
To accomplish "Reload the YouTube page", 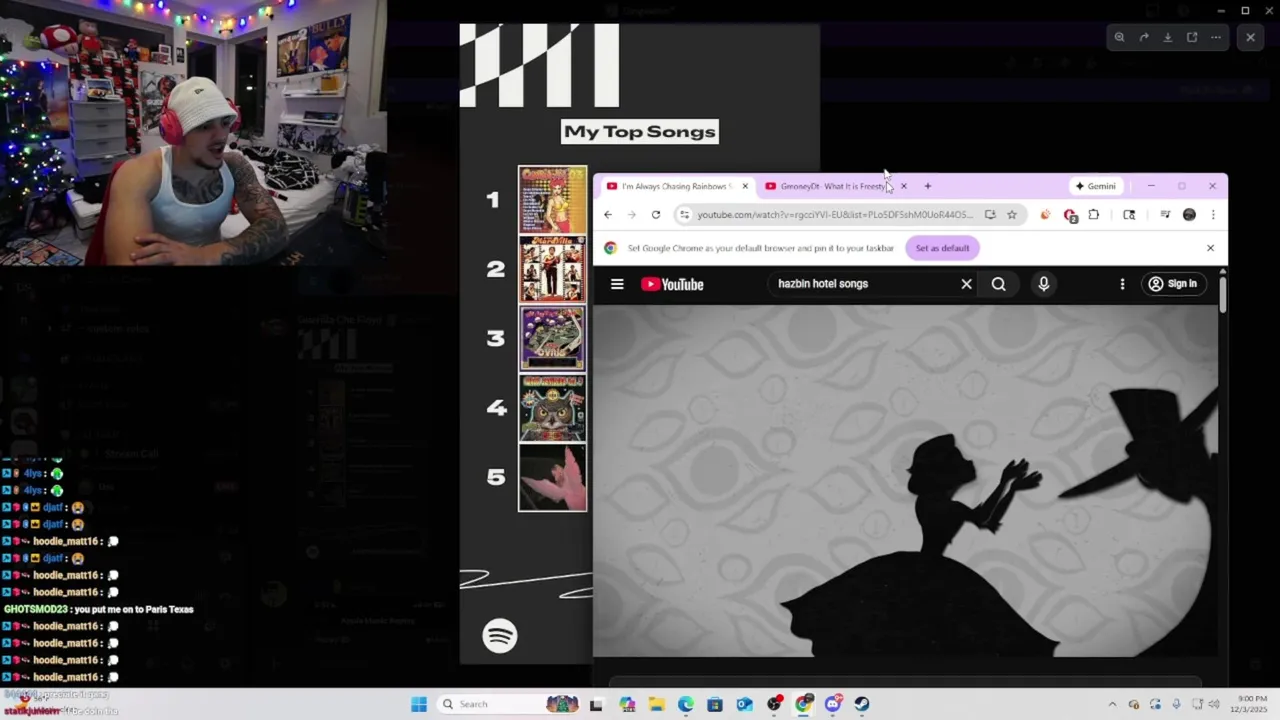I will tap(656, 215).
